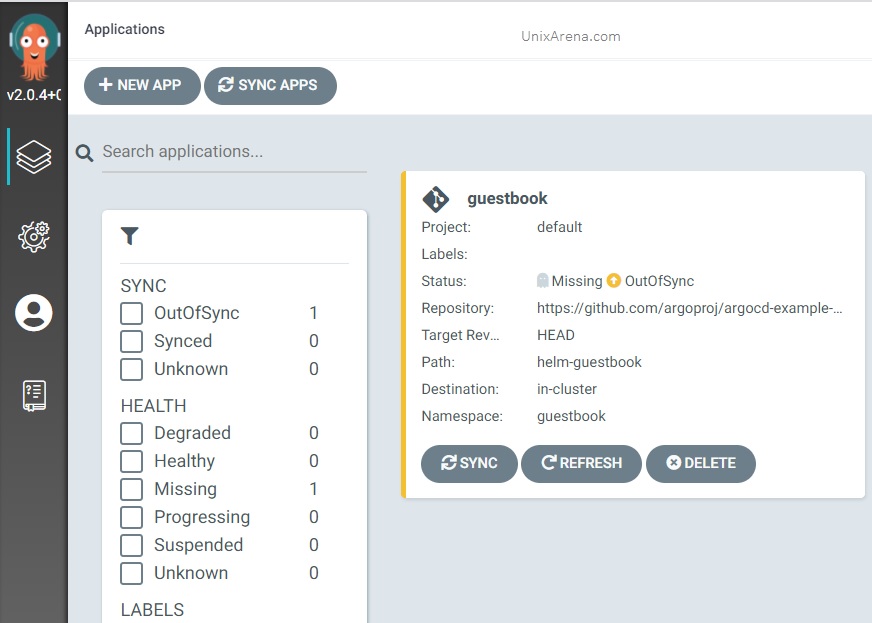The height and width of the screenshot is (623, 872).
Task: Open the guestbook application title
Action: click(507, 199)
